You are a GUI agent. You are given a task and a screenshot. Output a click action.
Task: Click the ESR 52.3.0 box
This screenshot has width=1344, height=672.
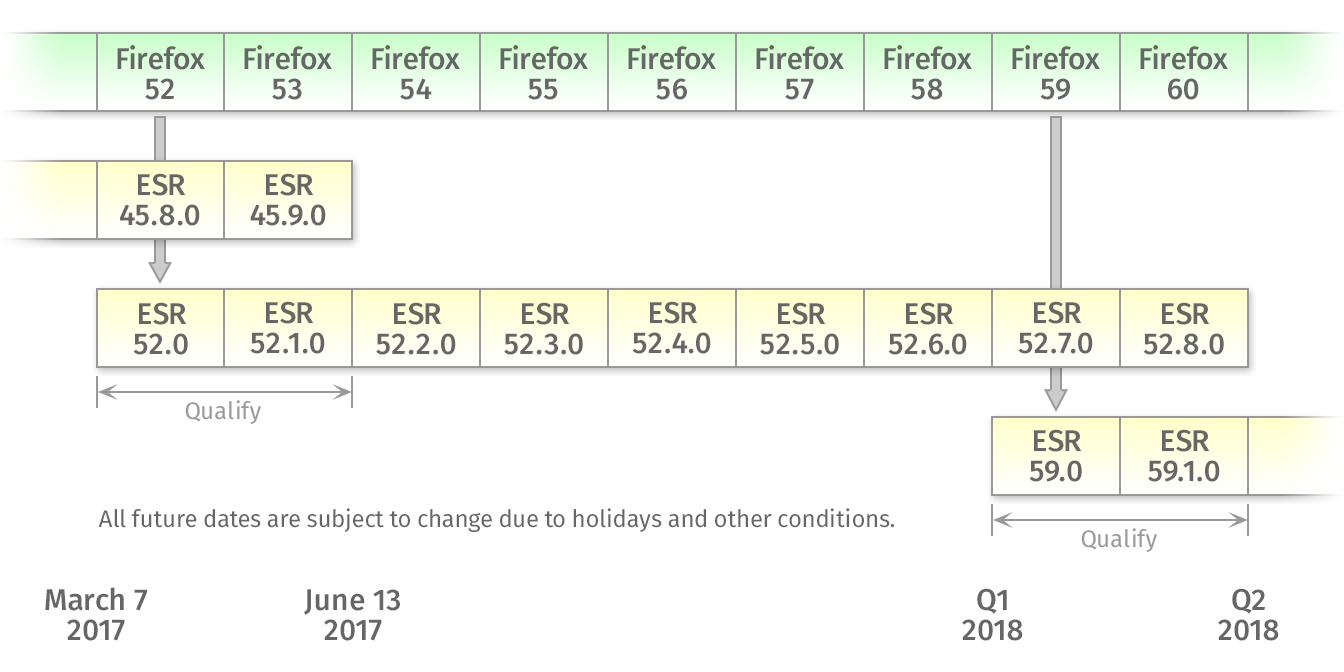(x=544, y=328)
